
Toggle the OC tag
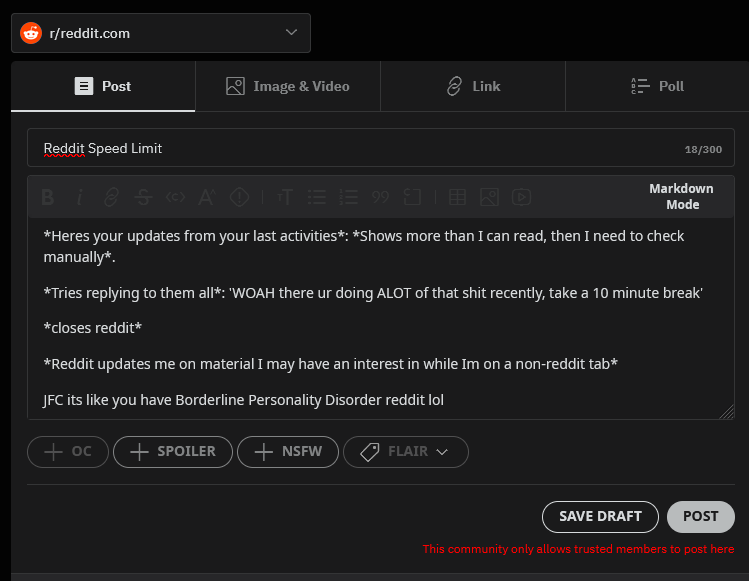pos(68,452)
